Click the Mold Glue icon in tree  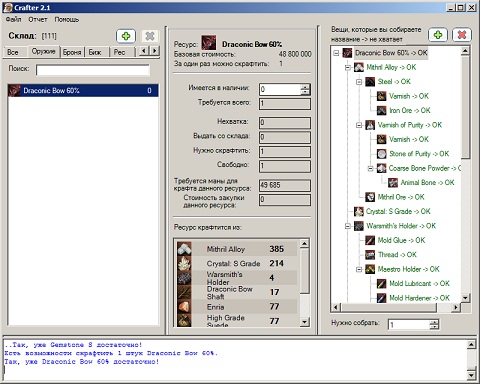(x=370, y=240)
